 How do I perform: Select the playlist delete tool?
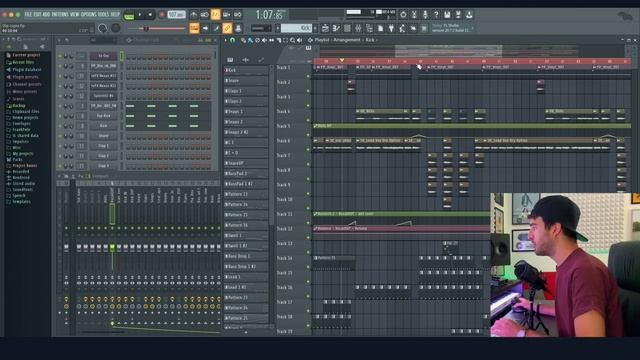(257, 40)
